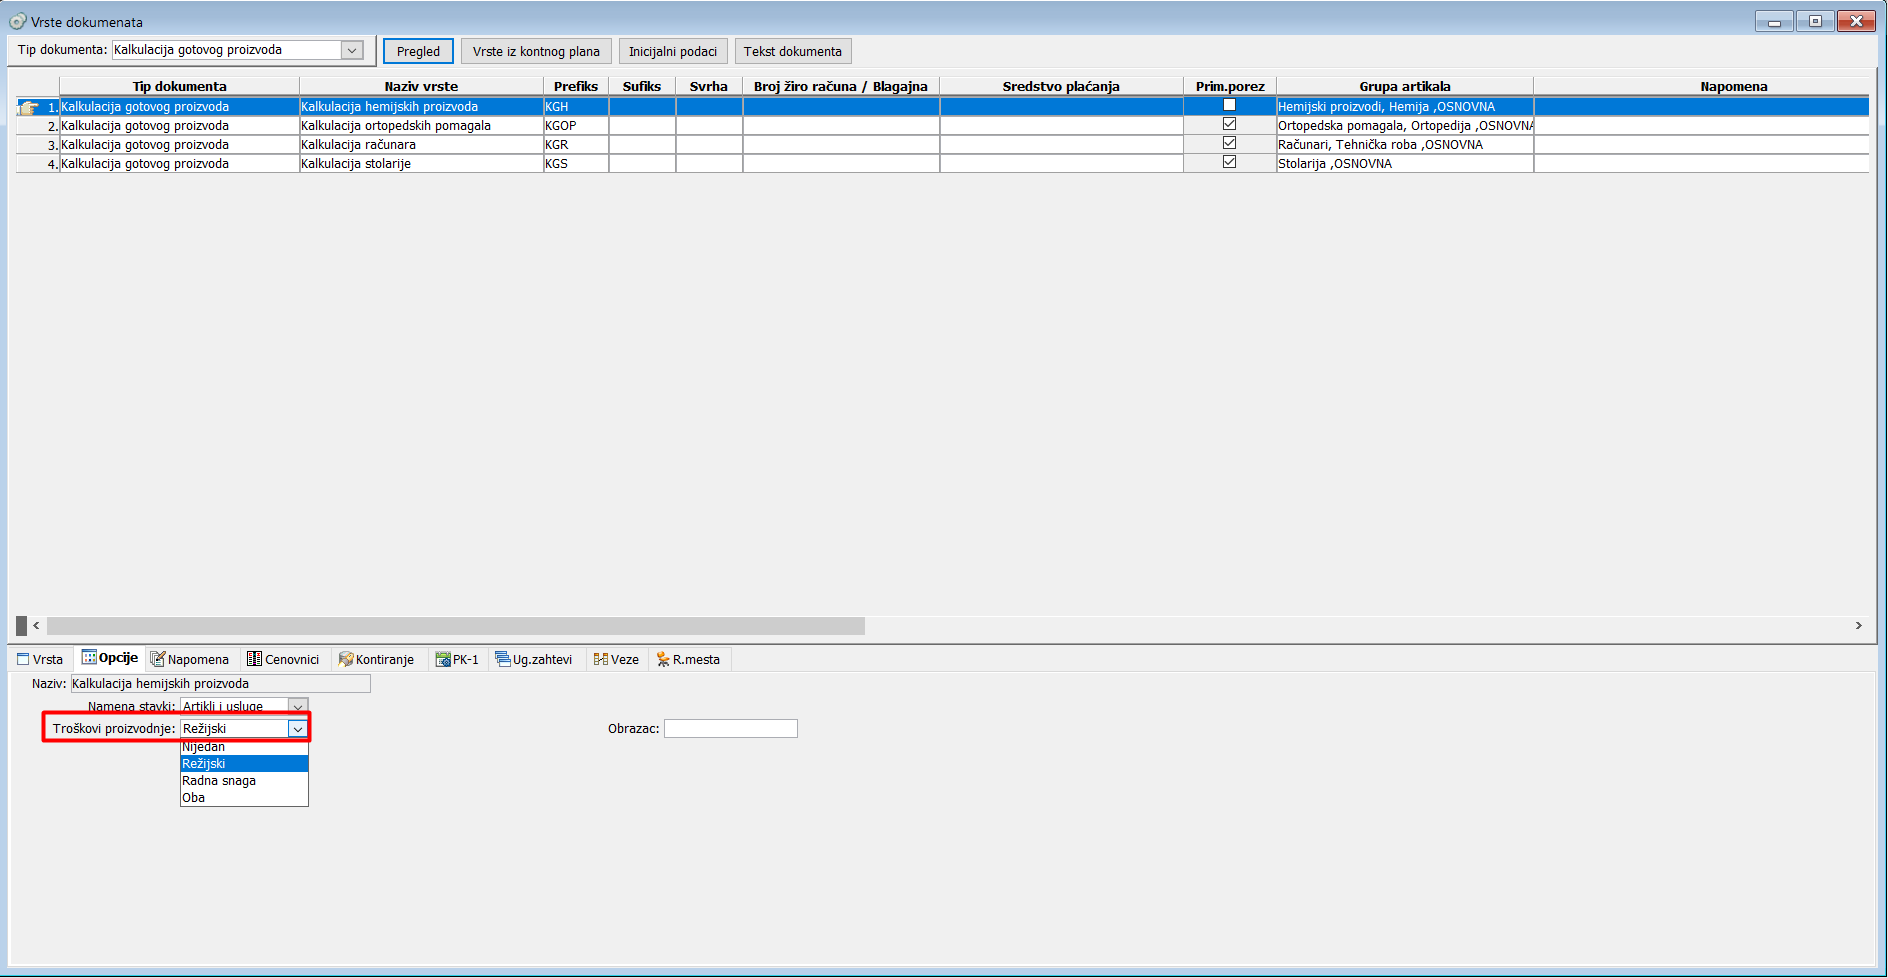Click the Tekst dokumenta button
Viewport: 1888px width, 978px height.
(793, 51)
